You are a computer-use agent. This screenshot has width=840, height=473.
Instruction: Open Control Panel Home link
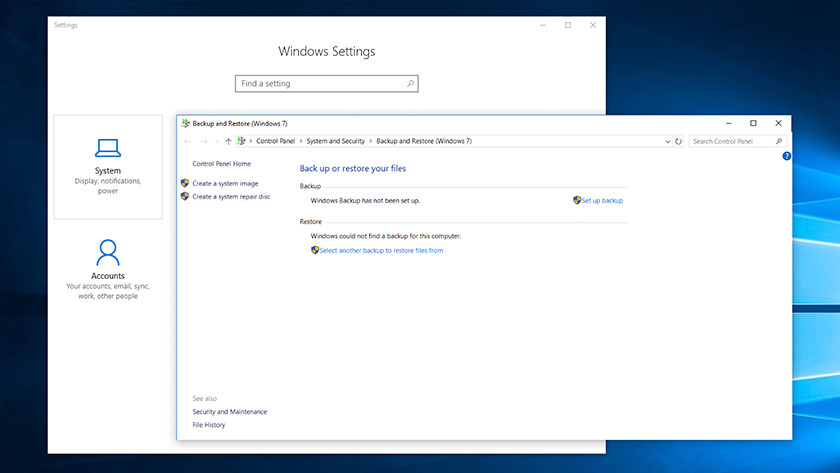point(221,164)
